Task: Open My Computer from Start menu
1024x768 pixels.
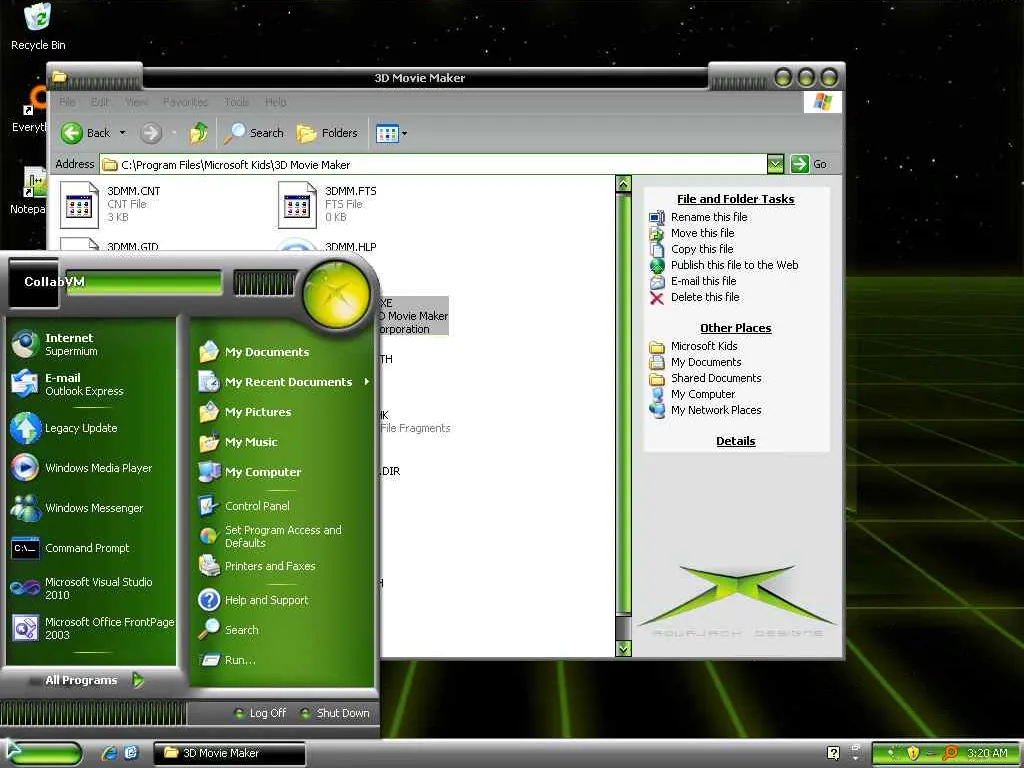Action: click(x=283, y=472)
